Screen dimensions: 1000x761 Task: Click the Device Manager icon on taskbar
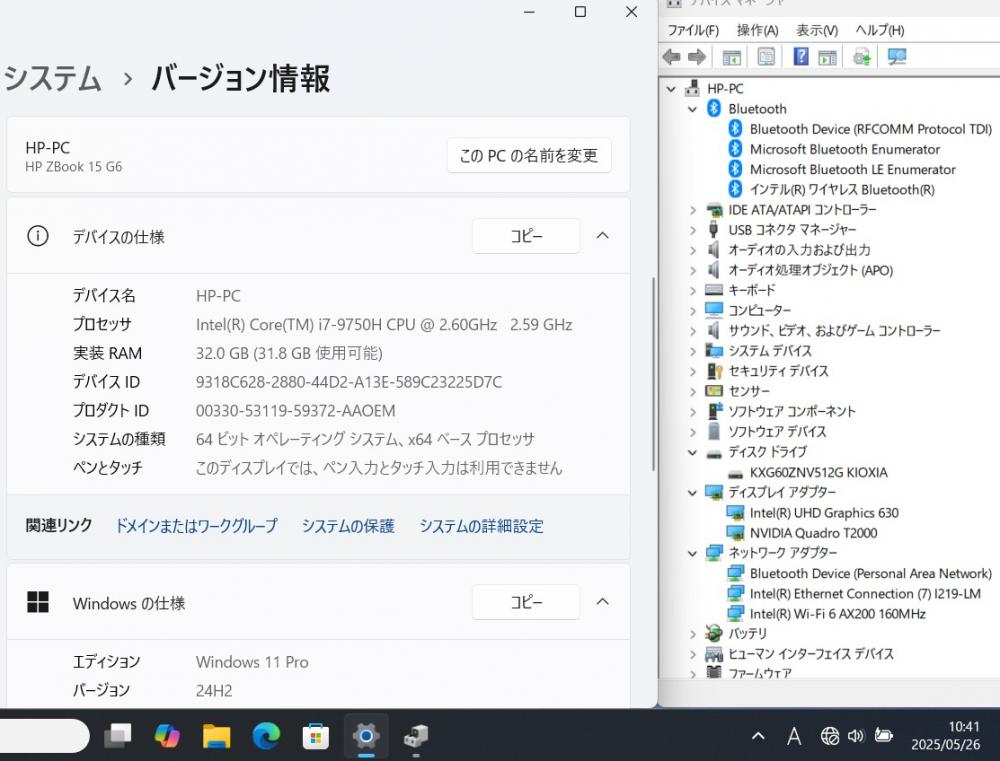[416, 737]
